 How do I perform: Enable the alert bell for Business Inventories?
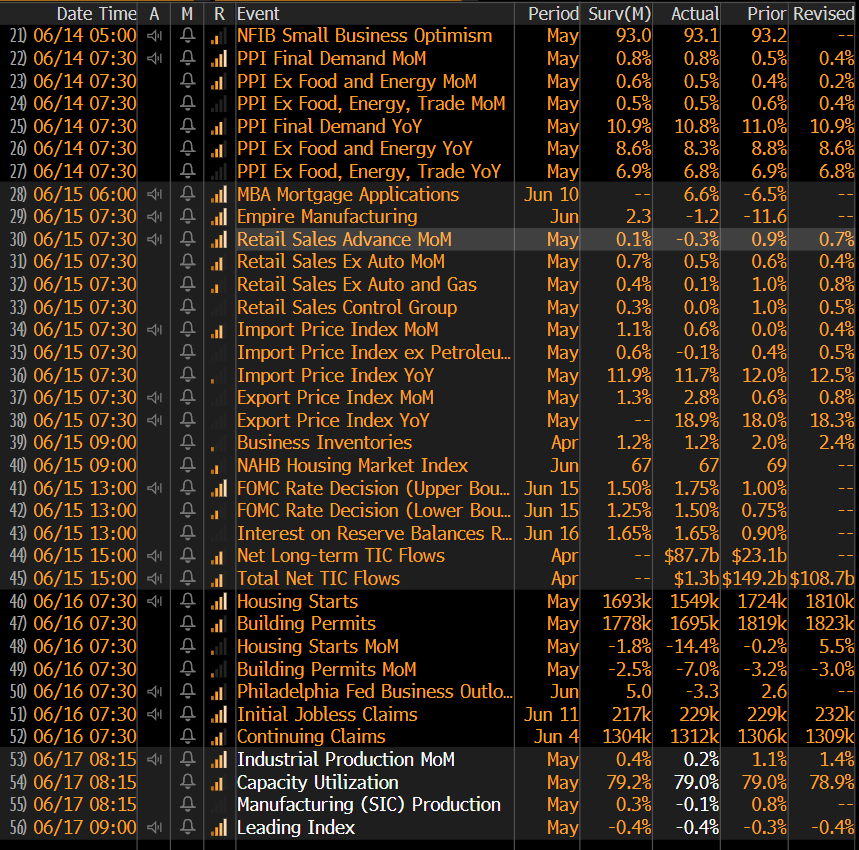pyautogui.click(x=187, y=443)
